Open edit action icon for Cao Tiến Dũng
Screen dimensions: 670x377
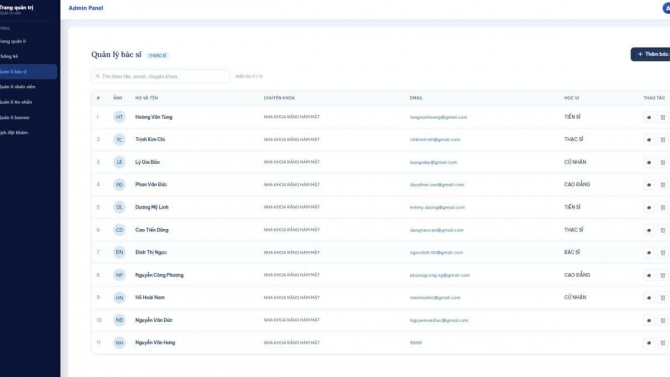pyautogui.click(x=649, y=230)
